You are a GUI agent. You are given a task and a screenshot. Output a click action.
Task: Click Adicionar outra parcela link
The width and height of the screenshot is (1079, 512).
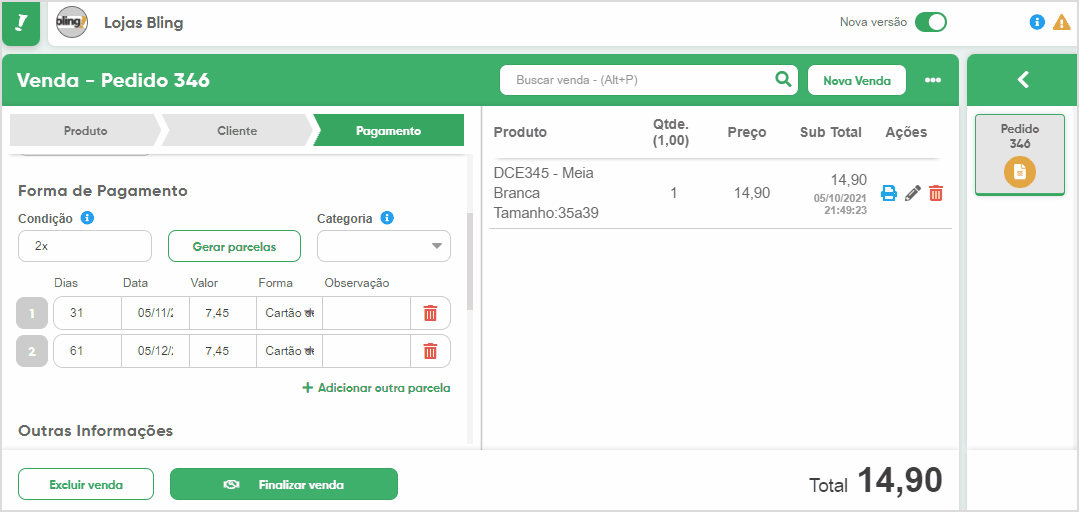tap(376, 388)
